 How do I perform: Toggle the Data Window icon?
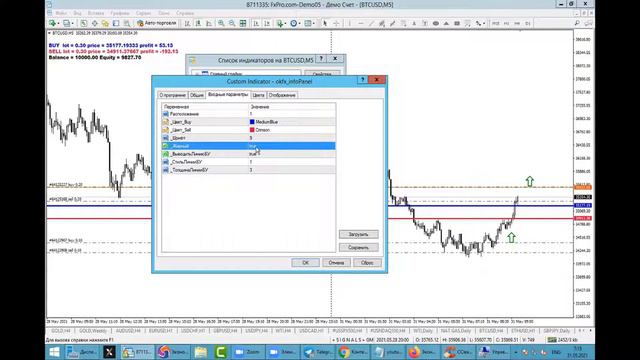(95, 23)
